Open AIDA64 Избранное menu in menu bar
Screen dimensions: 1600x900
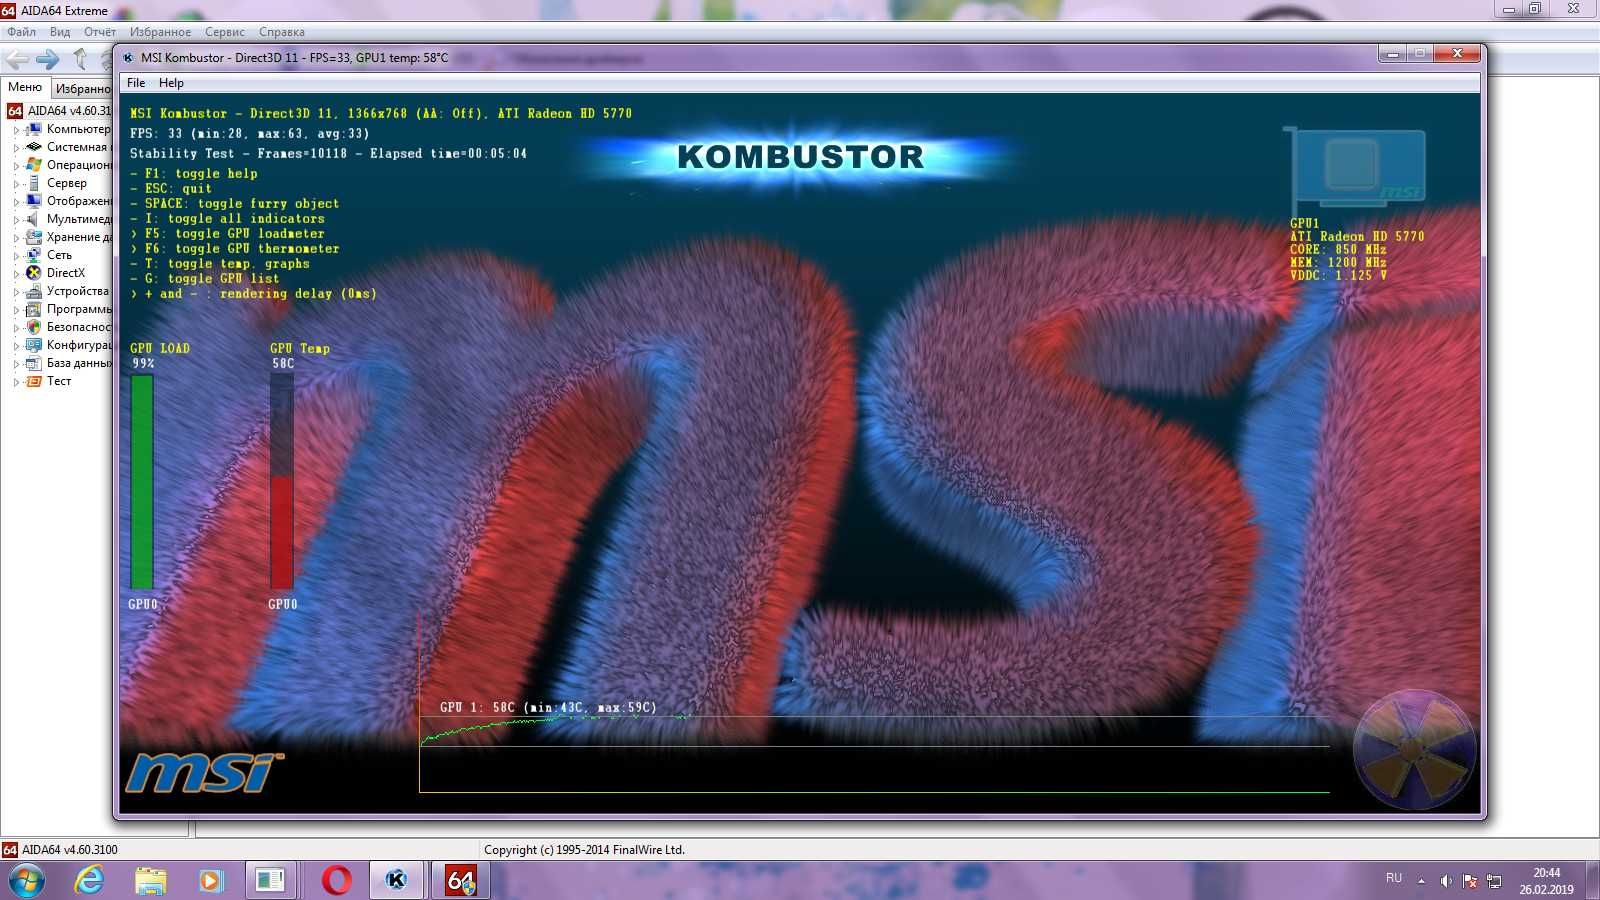click(160, 32)
